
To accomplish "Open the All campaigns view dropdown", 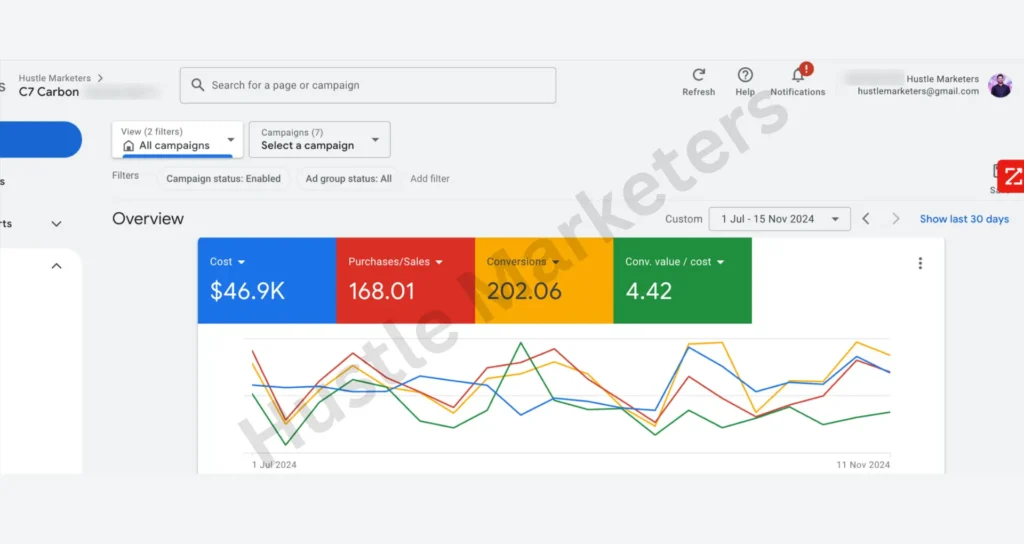I will coord(177,139).
